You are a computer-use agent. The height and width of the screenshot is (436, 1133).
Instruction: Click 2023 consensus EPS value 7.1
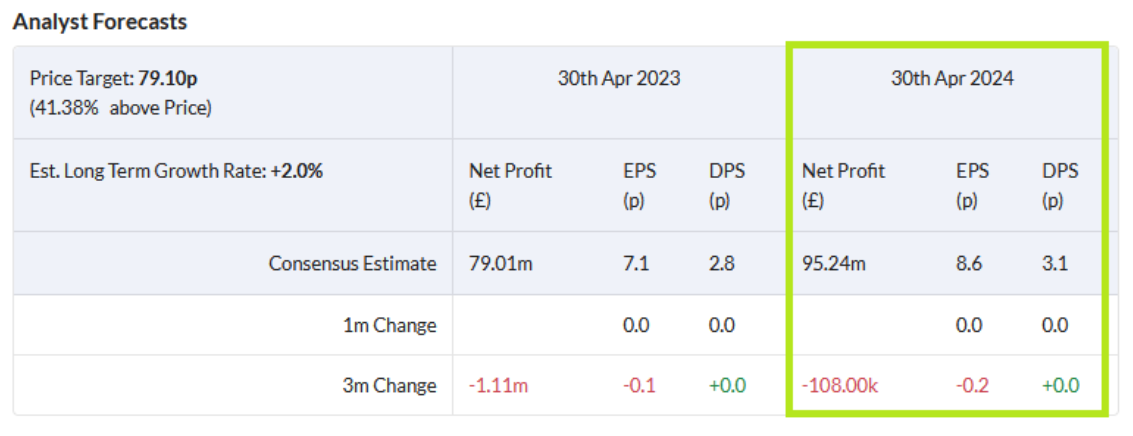tap(635, 264)
